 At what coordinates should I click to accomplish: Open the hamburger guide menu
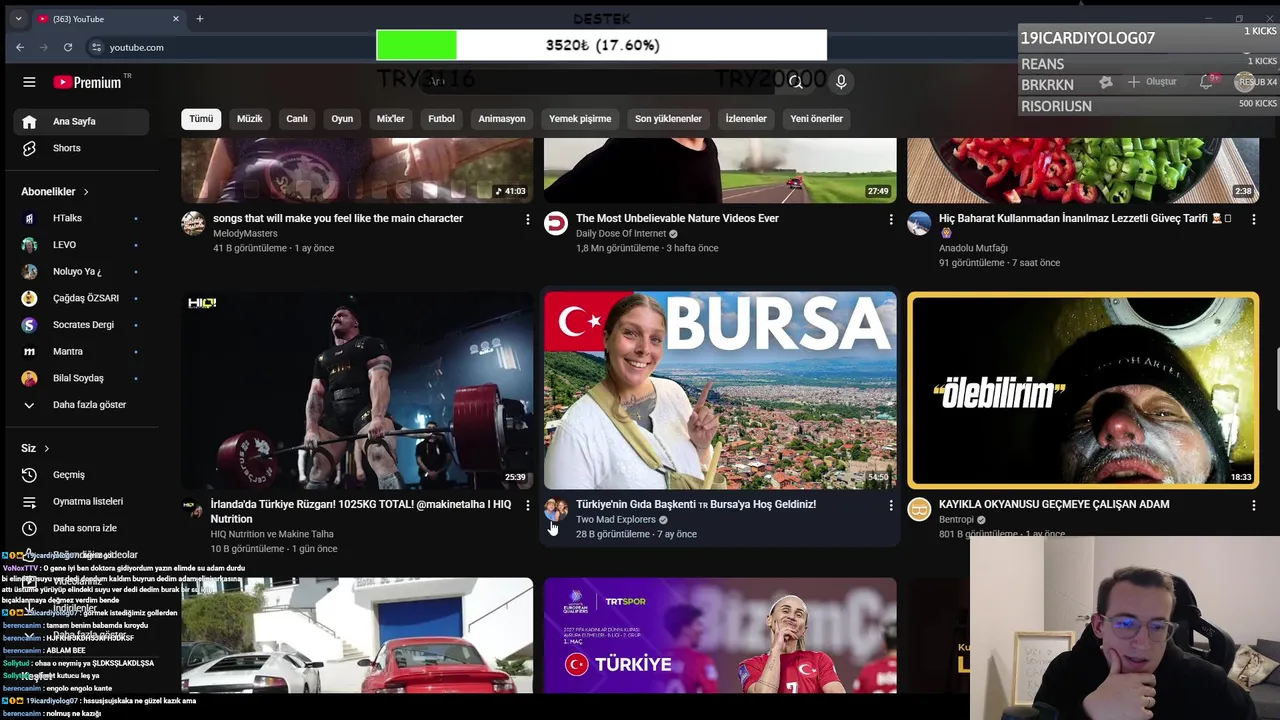29,82
